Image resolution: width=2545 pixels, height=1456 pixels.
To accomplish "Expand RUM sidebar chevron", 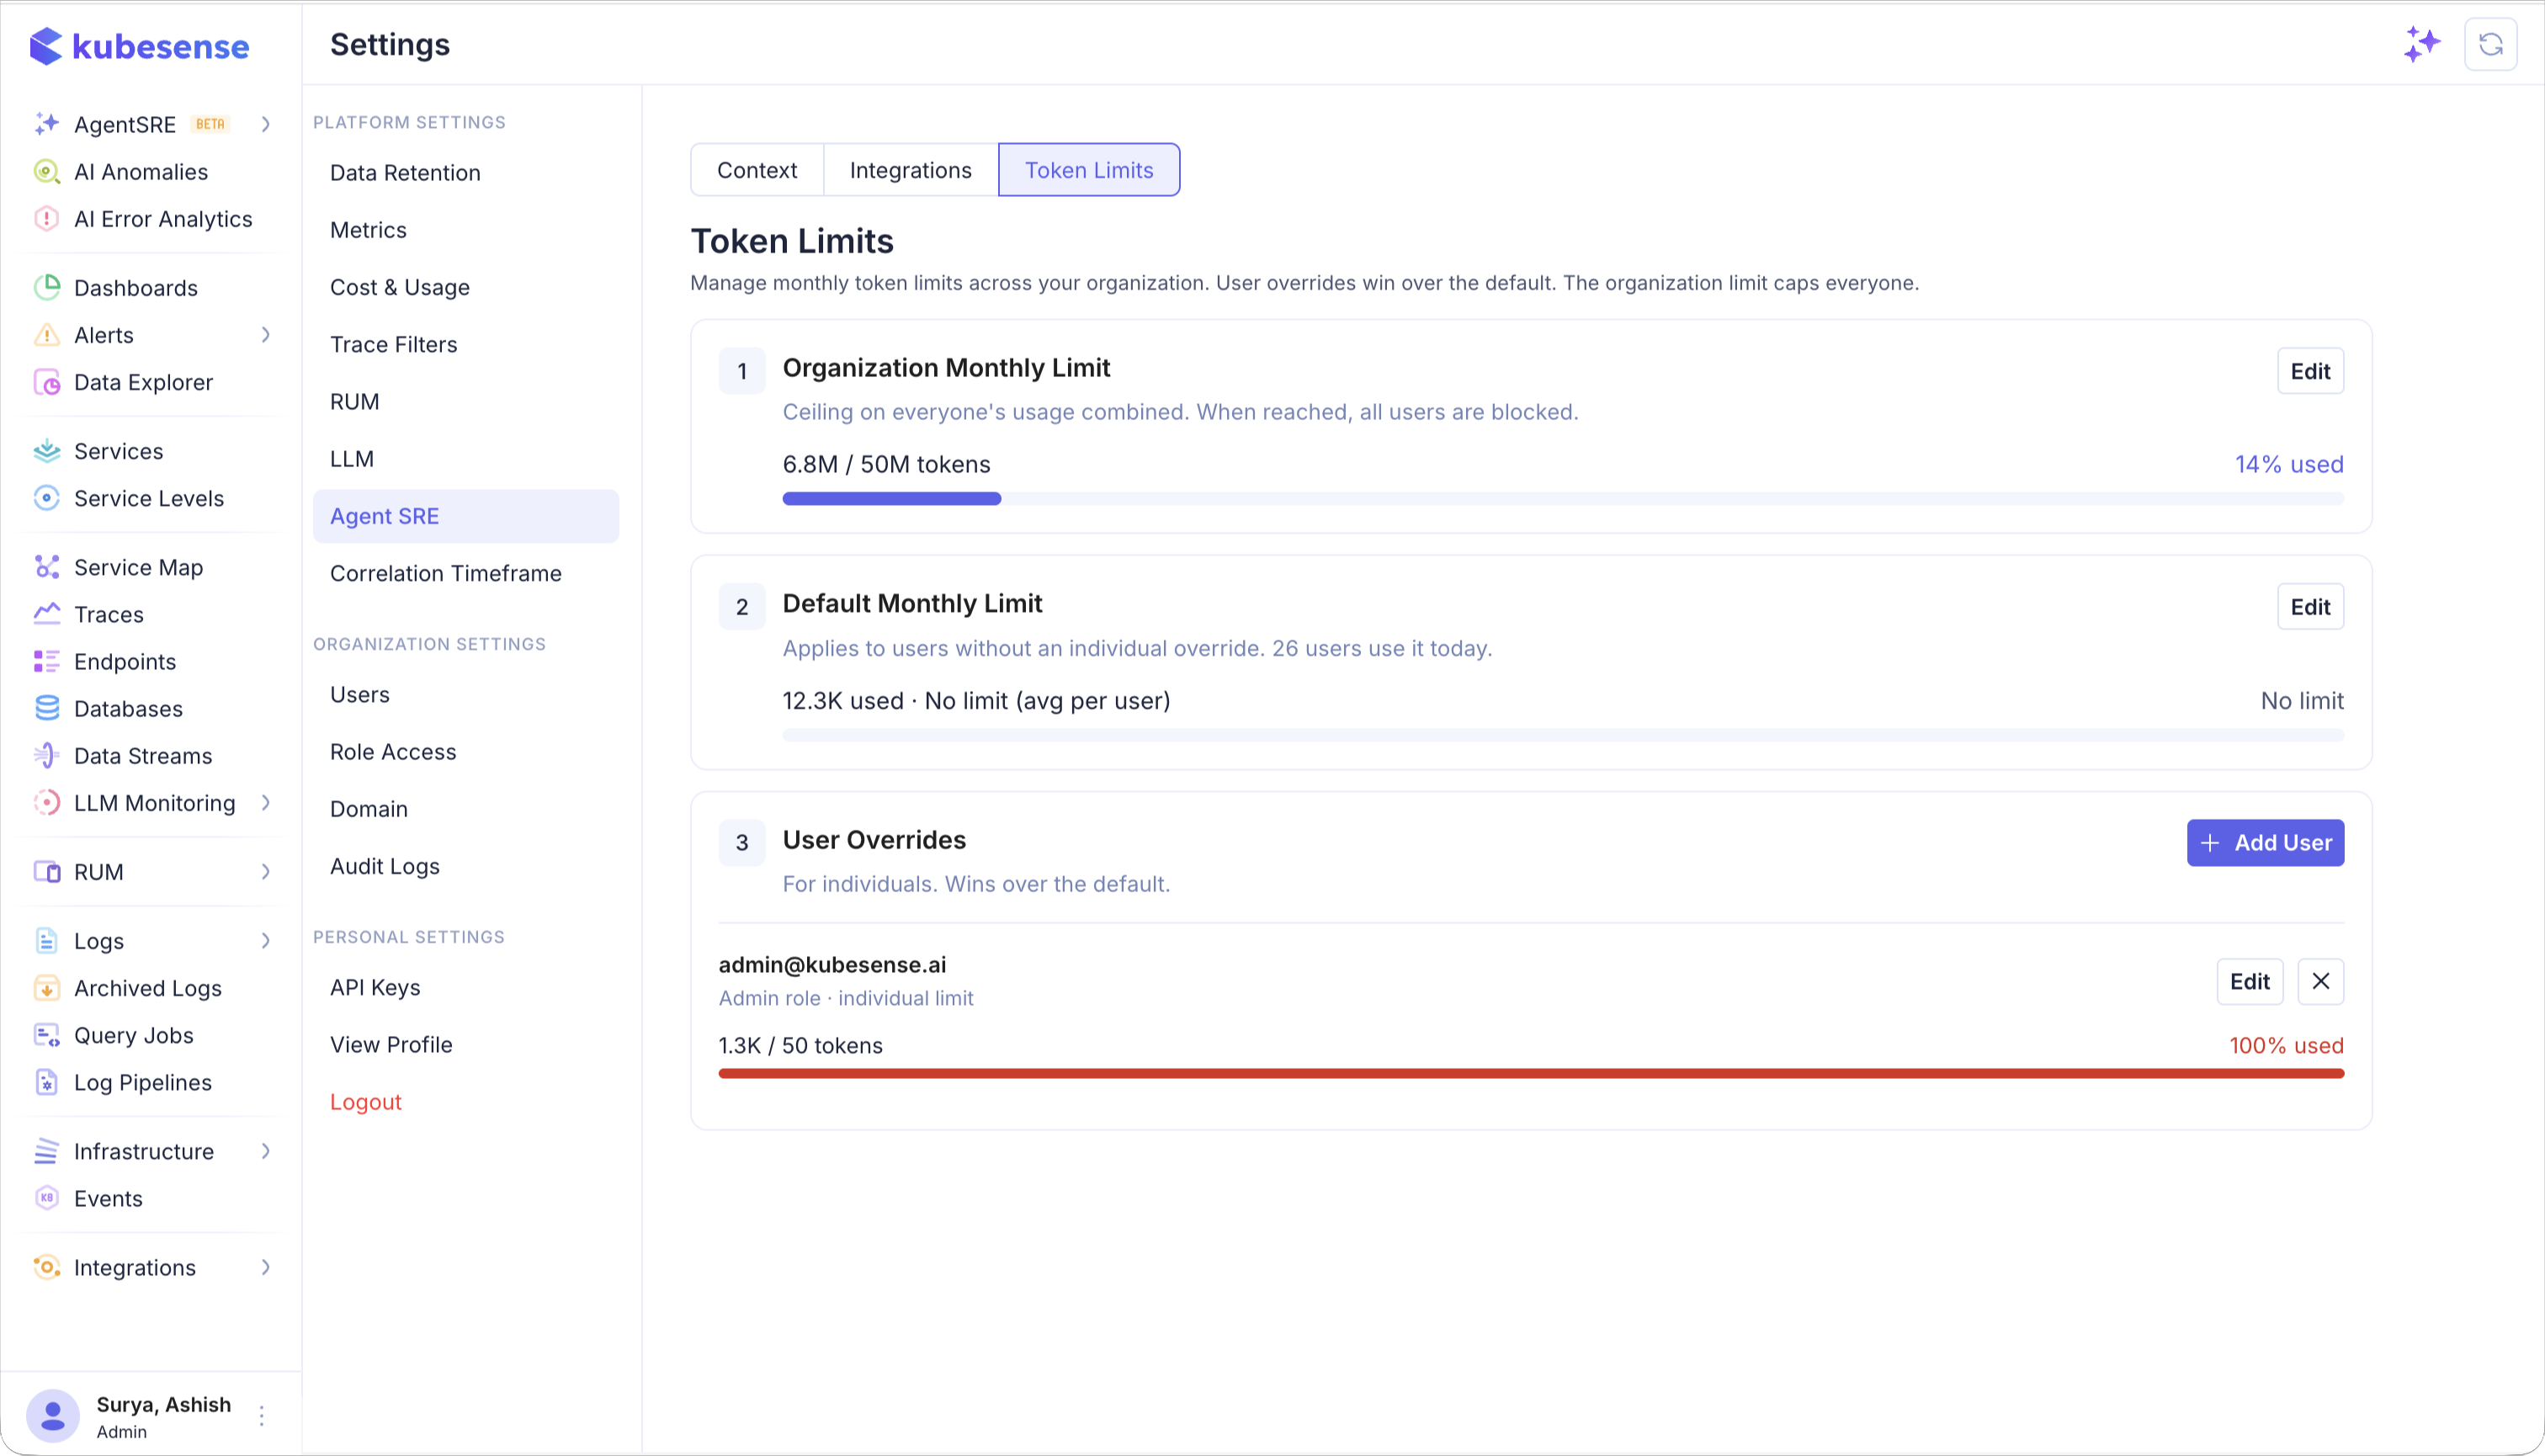I will pyautogui.click(x=266, y=872).
